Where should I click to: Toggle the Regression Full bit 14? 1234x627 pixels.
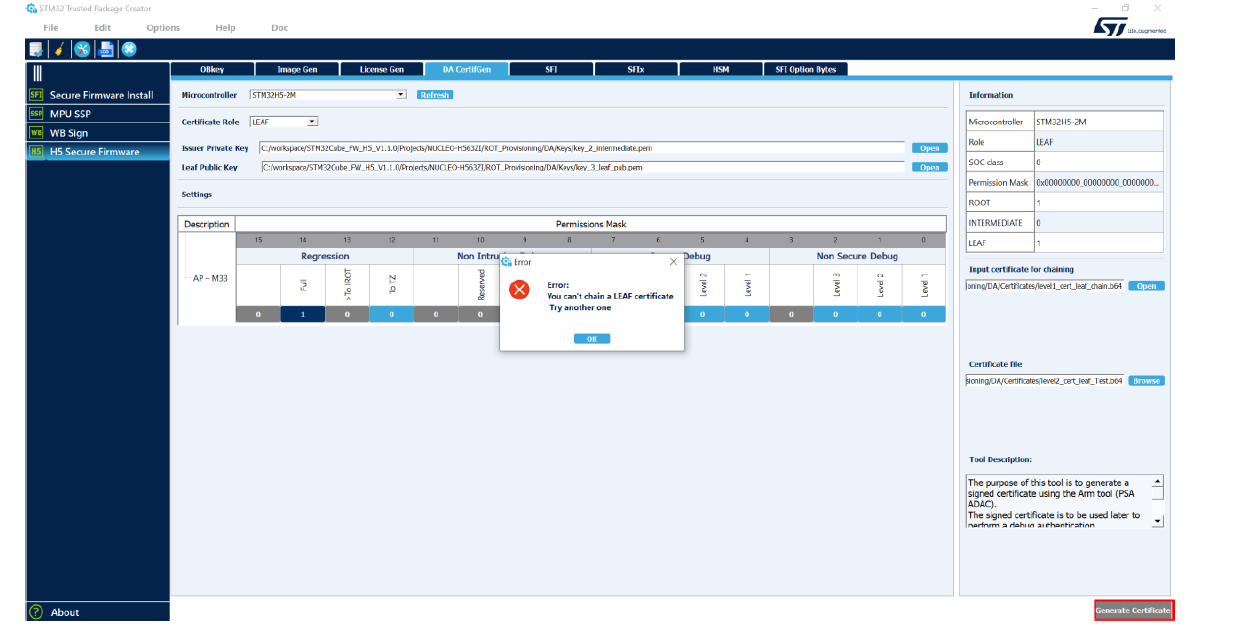(x=303, y=314)
